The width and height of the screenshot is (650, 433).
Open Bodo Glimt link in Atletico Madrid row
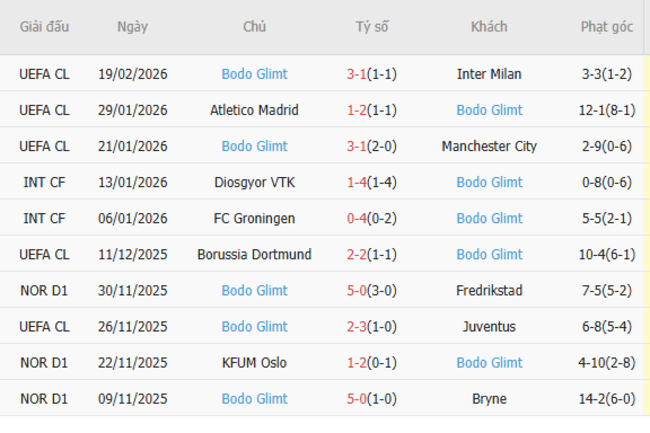coord(489,110)
